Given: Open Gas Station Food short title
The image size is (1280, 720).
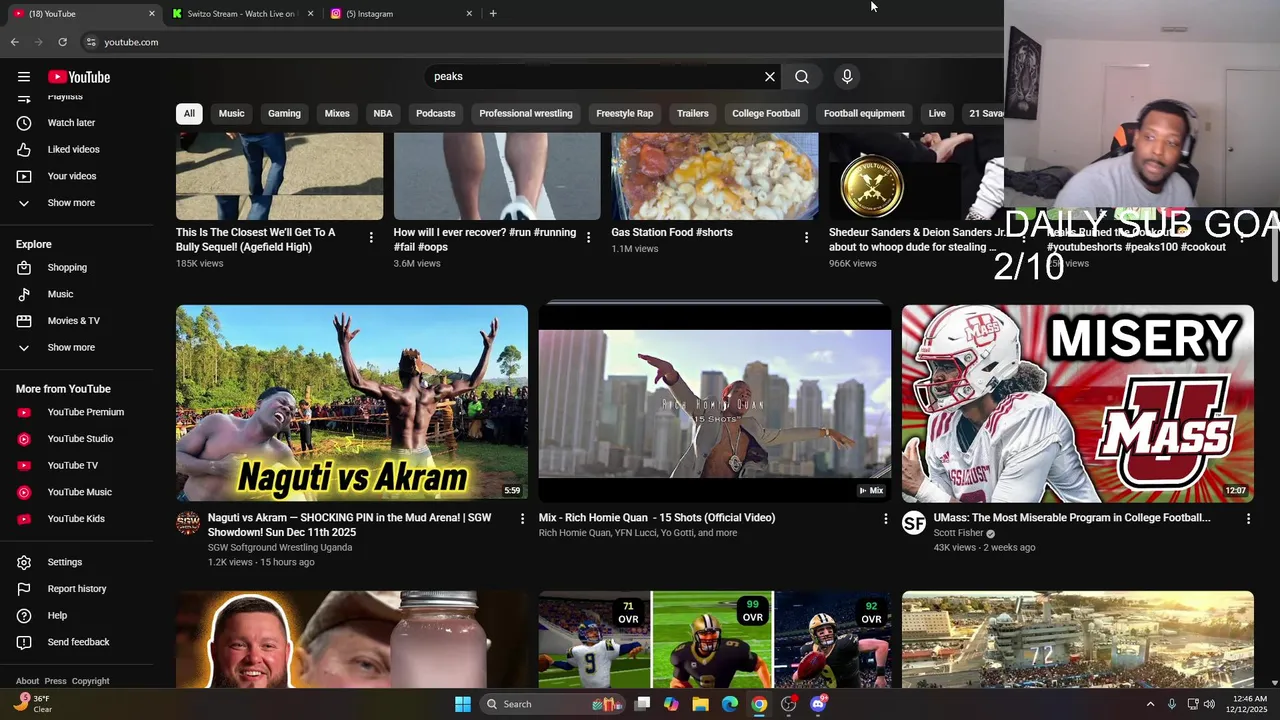Looking at the screenshot, I should coord(672,232).
